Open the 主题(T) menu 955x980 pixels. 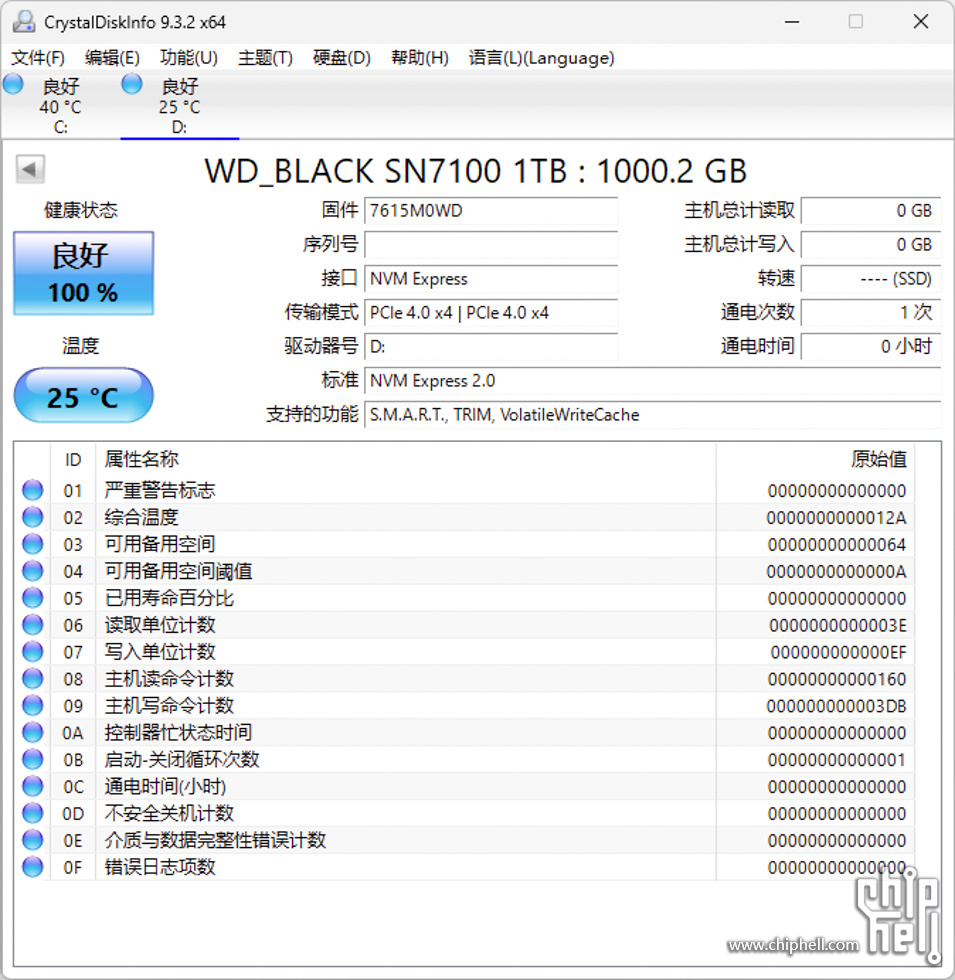(x=265, y=58)
